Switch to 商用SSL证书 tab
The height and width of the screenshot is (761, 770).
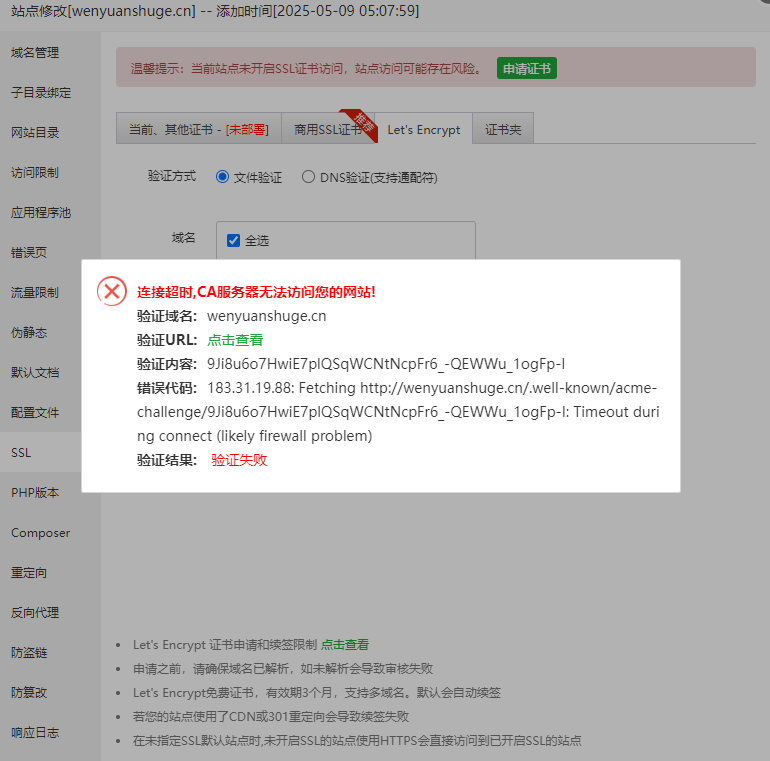coord(328,129)
